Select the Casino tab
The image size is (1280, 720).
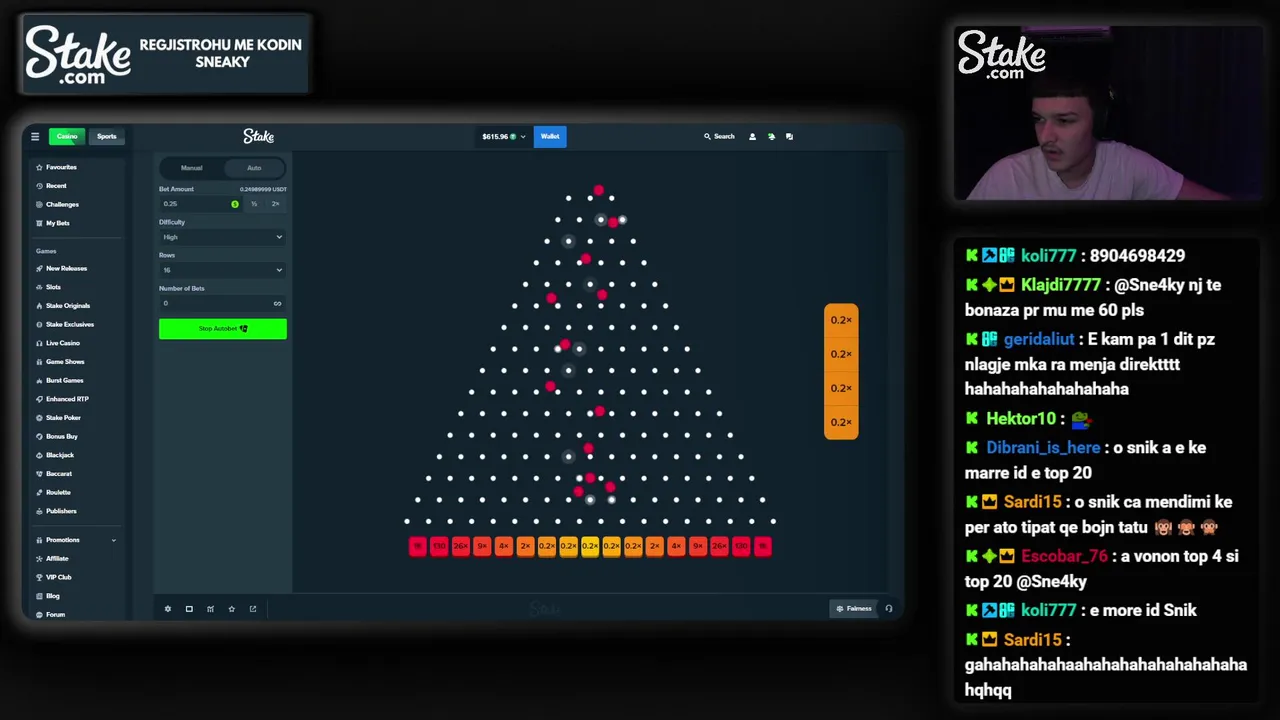(67, 137)
